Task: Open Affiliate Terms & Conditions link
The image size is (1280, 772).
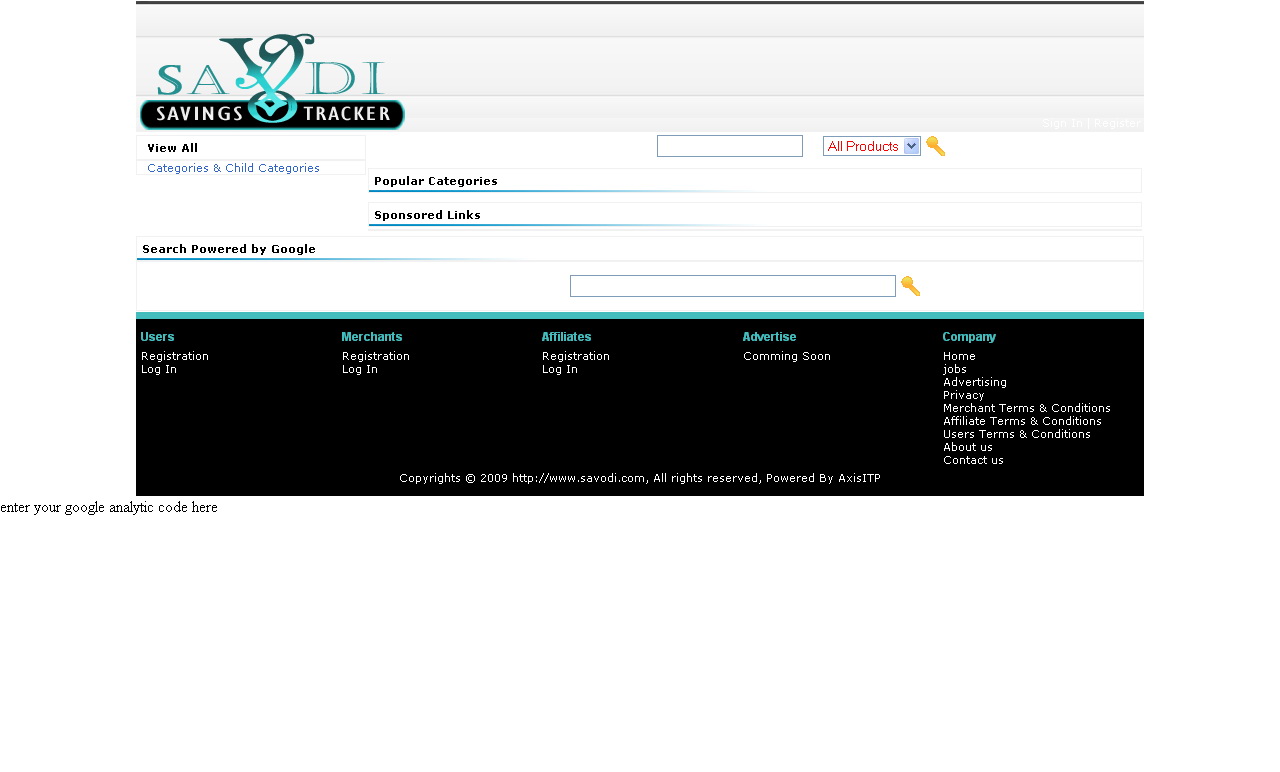Action: (1022, 421)
